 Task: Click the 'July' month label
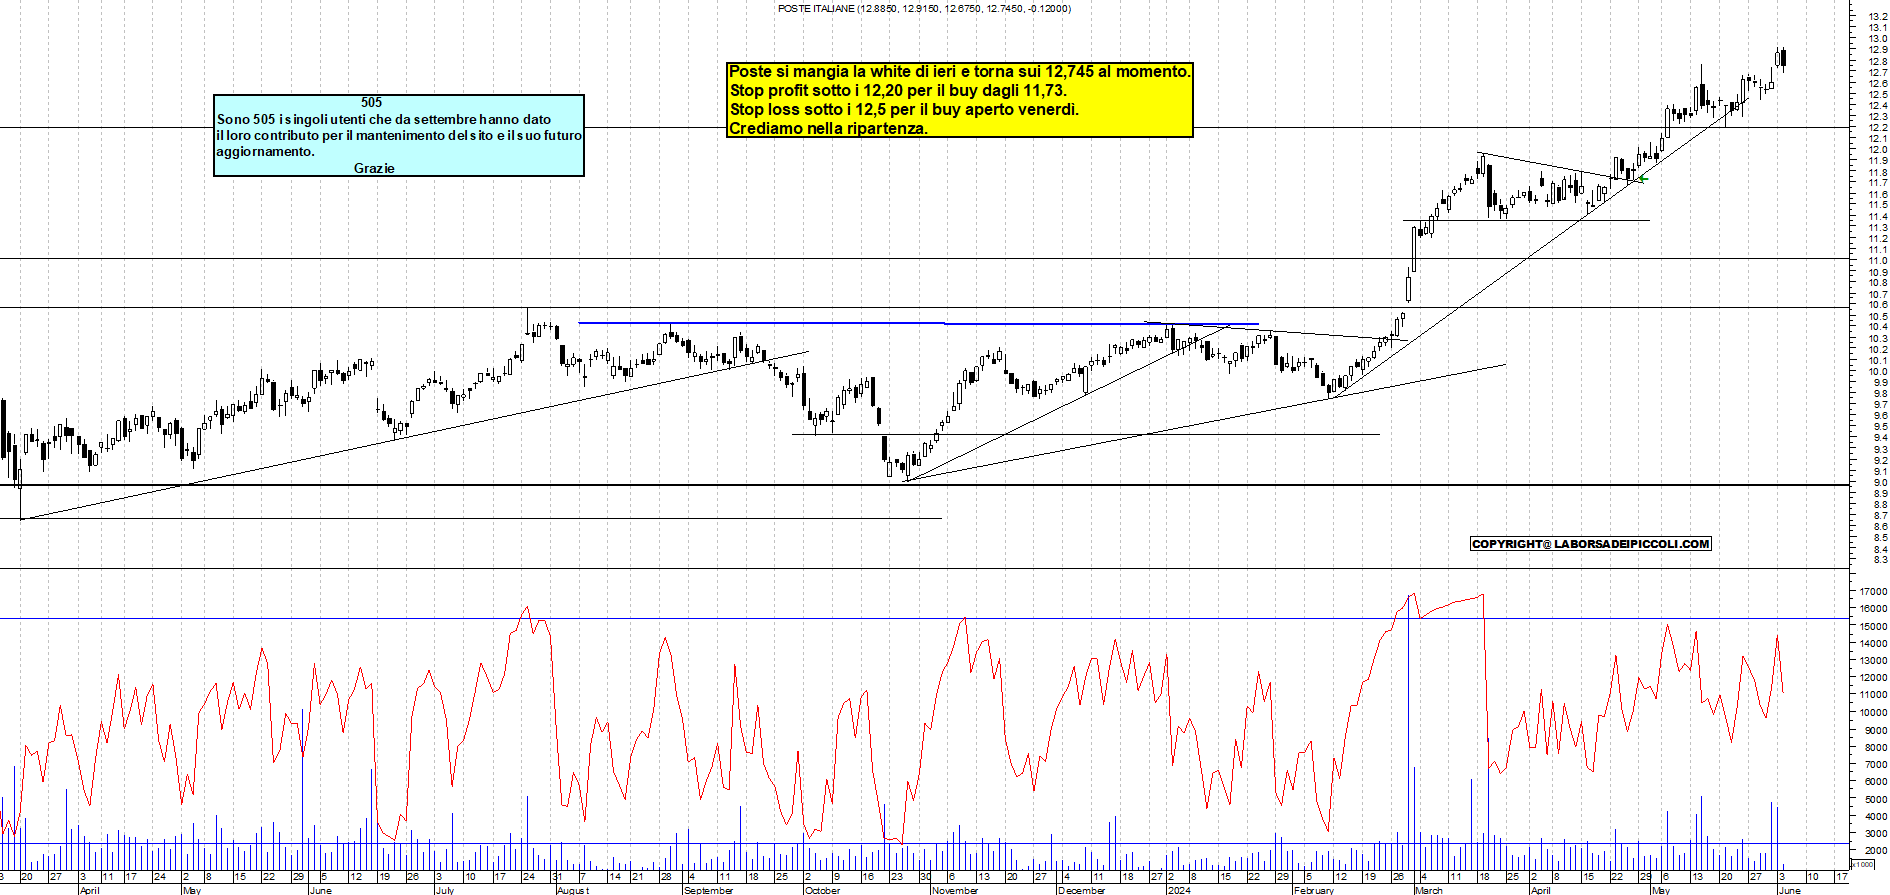[445, 890]
